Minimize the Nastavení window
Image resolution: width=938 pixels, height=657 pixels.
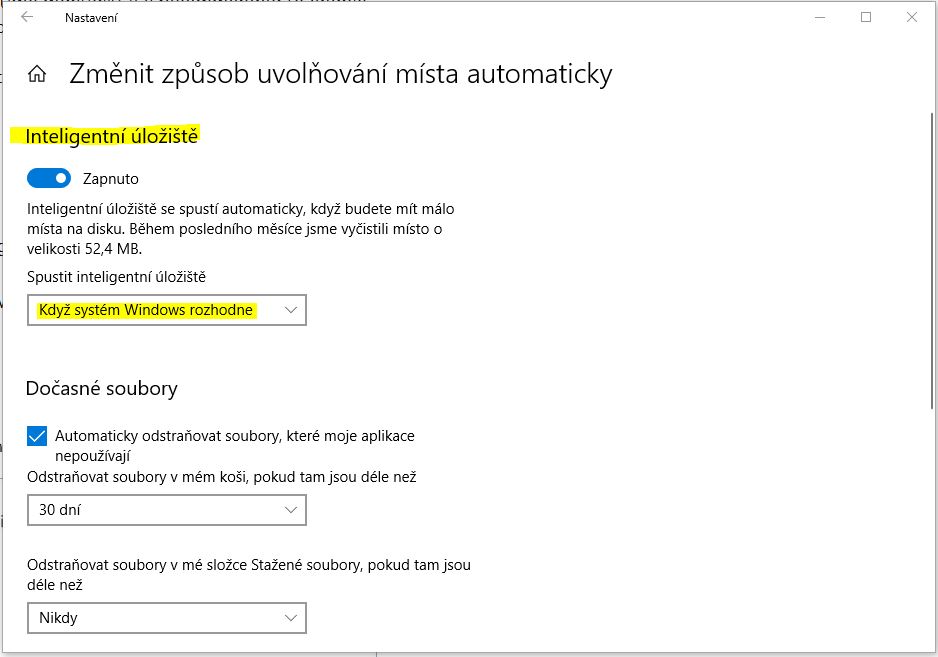820,17
